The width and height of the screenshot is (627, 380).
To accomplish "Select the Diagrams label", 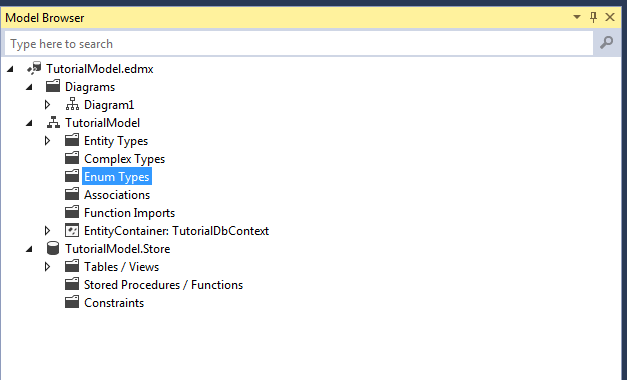I will (90, 87).
